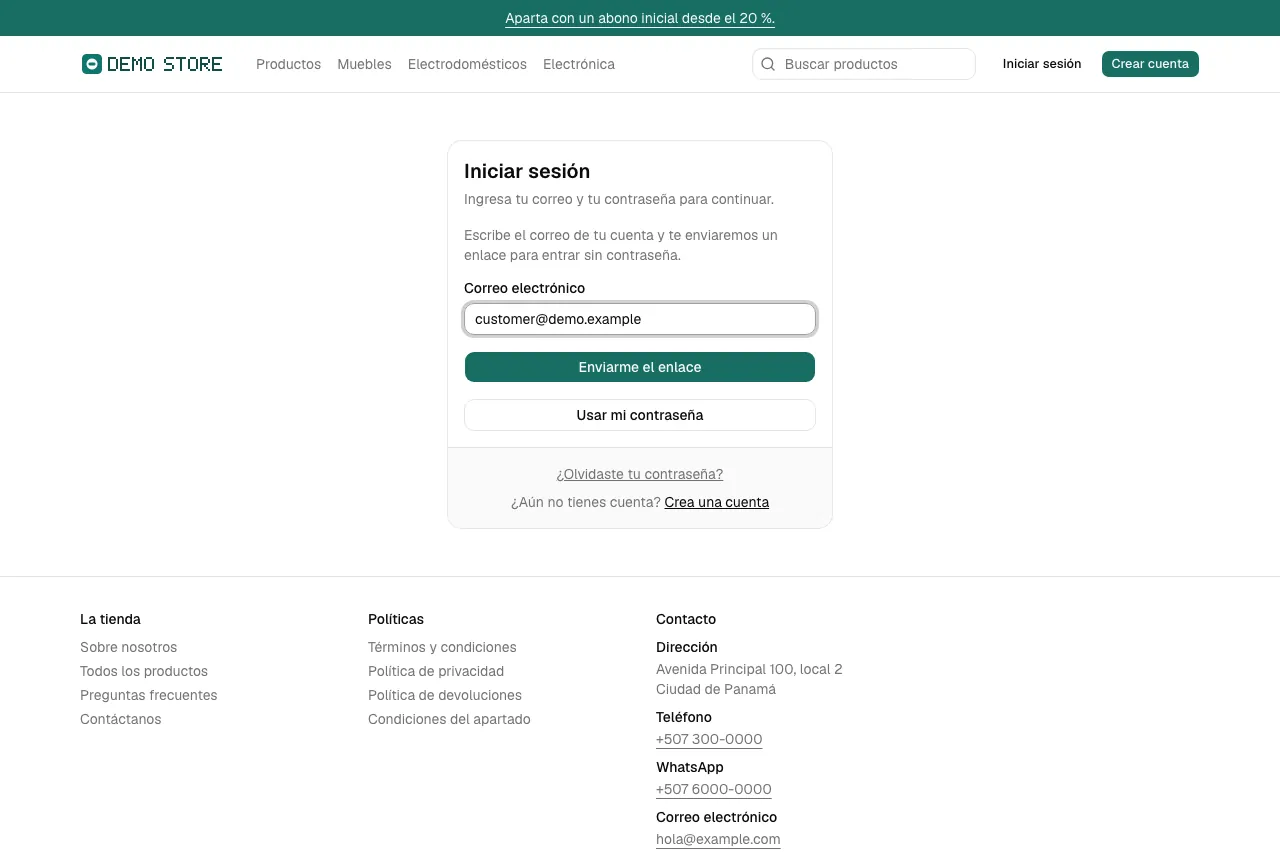Open Términos y condiciones

(442, 647)
